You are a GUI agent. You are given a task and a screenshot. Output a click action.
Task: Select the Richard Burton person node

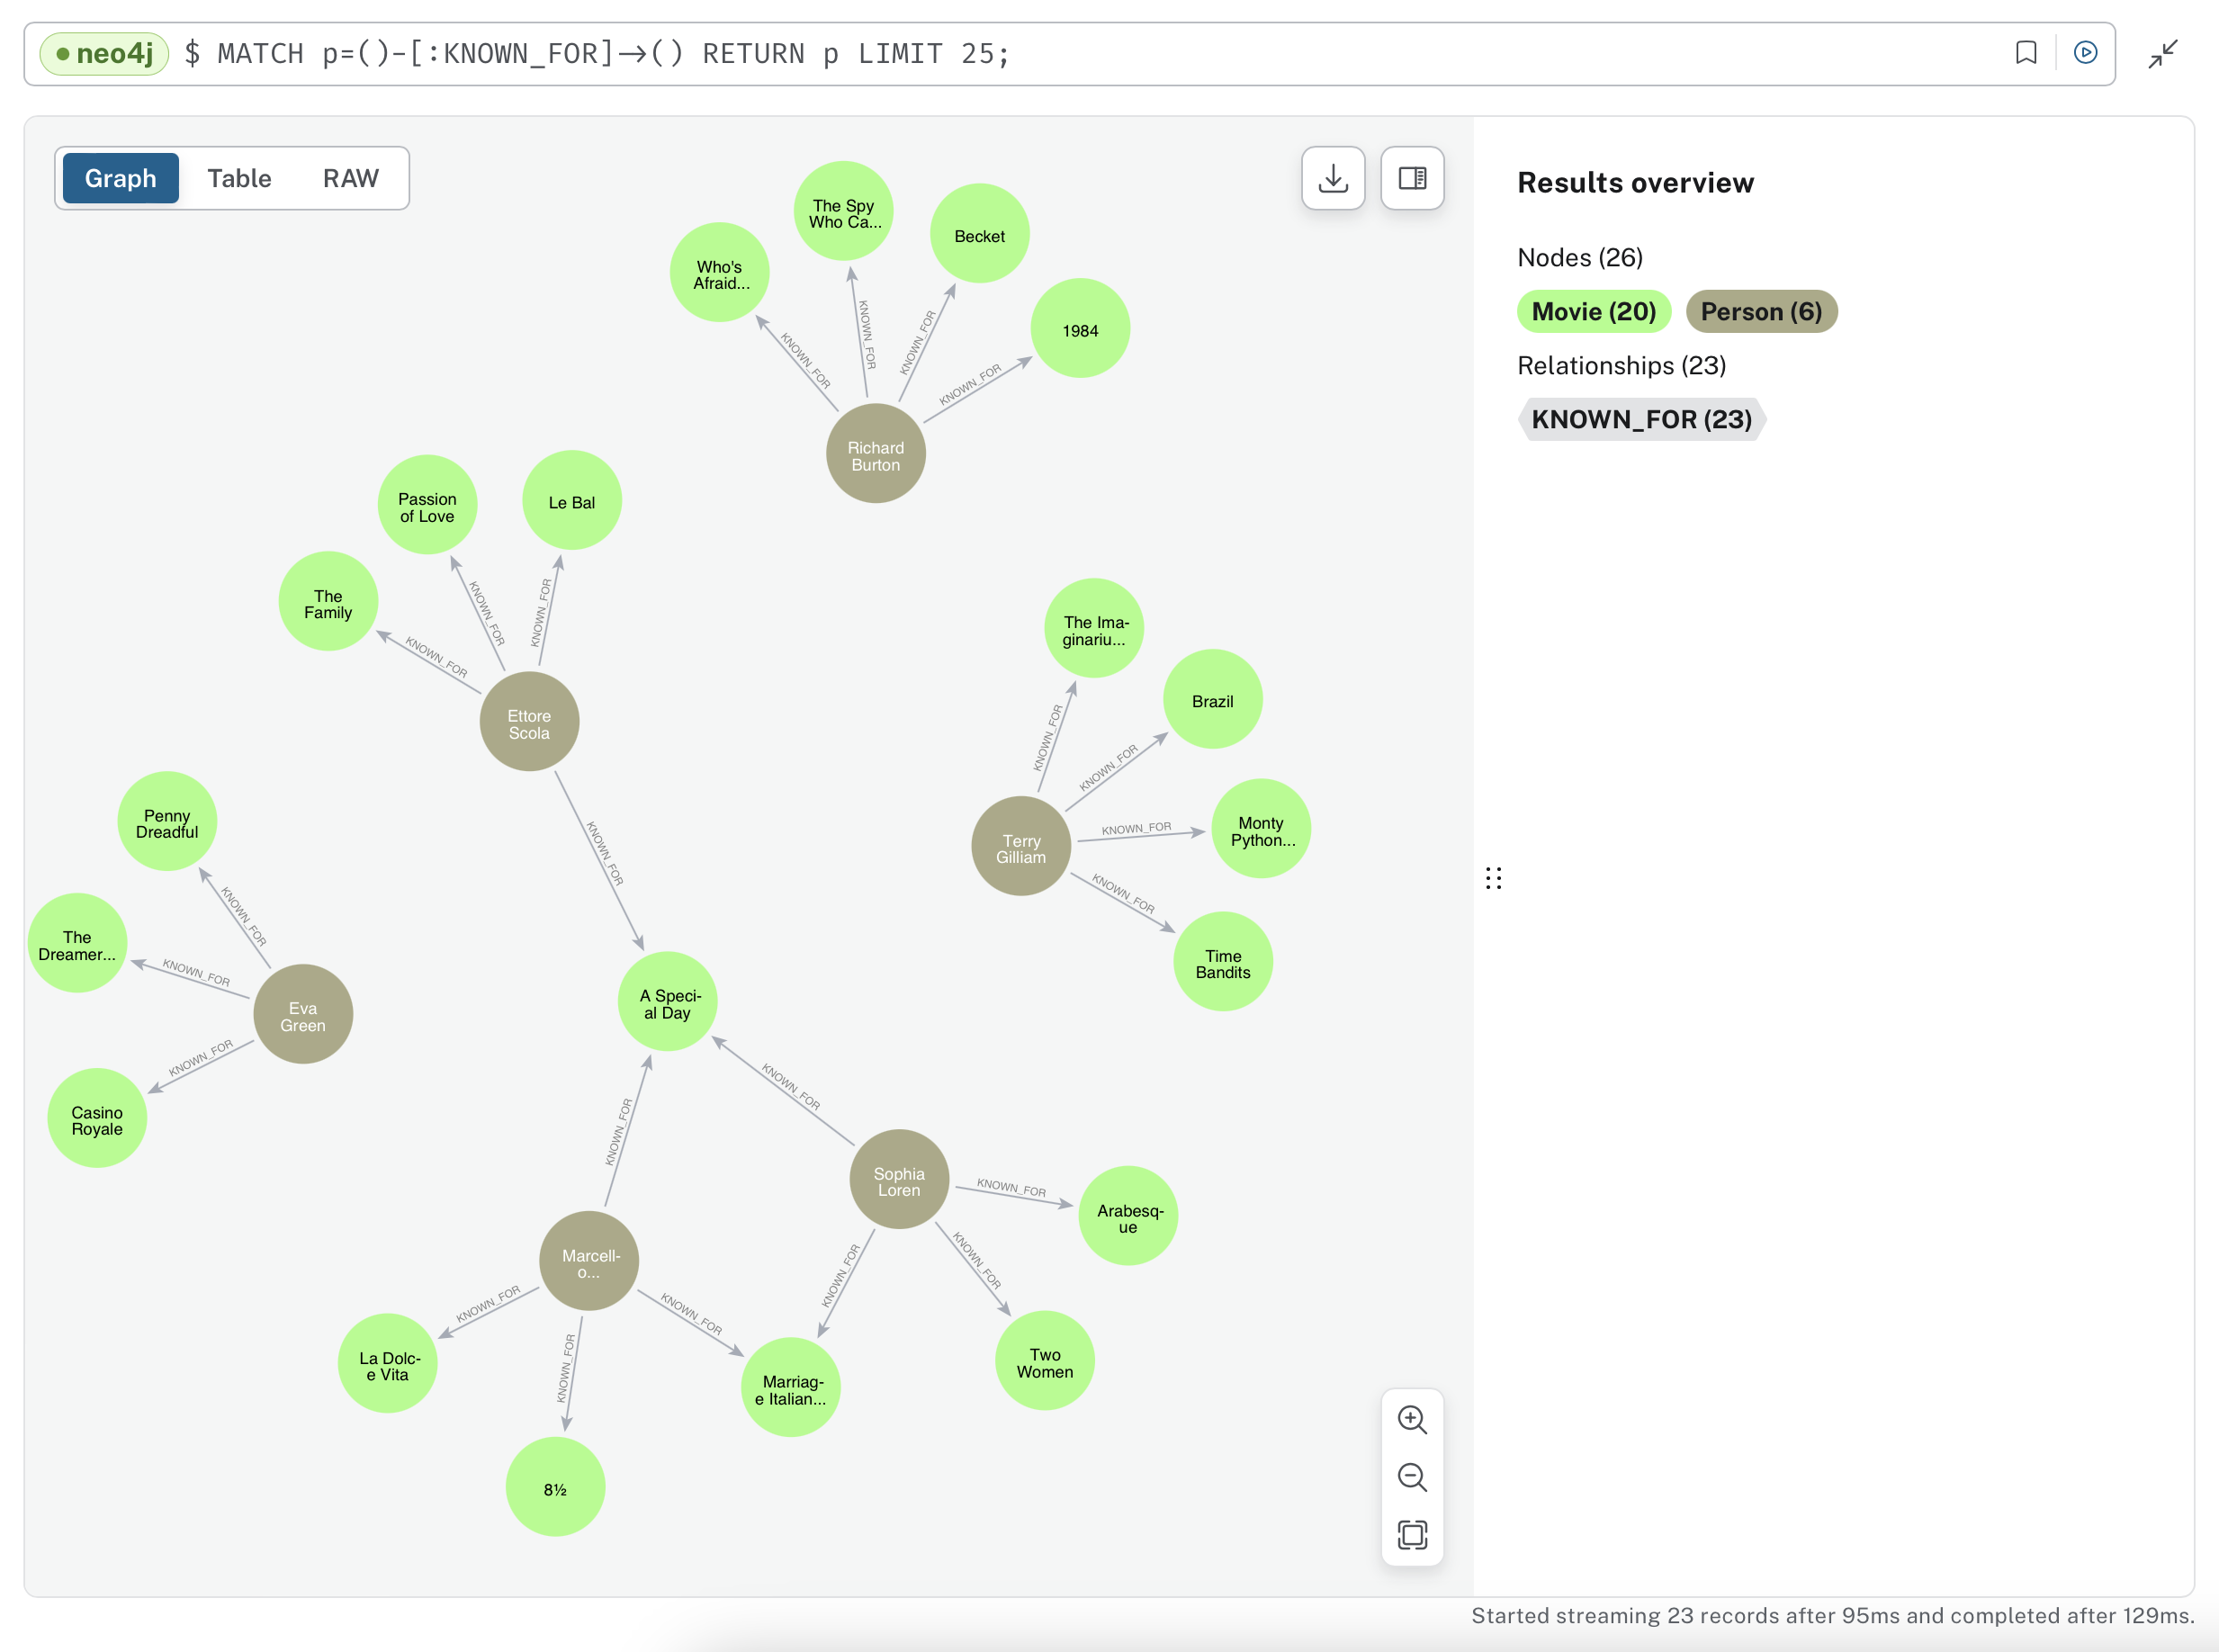(x=875, y=455)
